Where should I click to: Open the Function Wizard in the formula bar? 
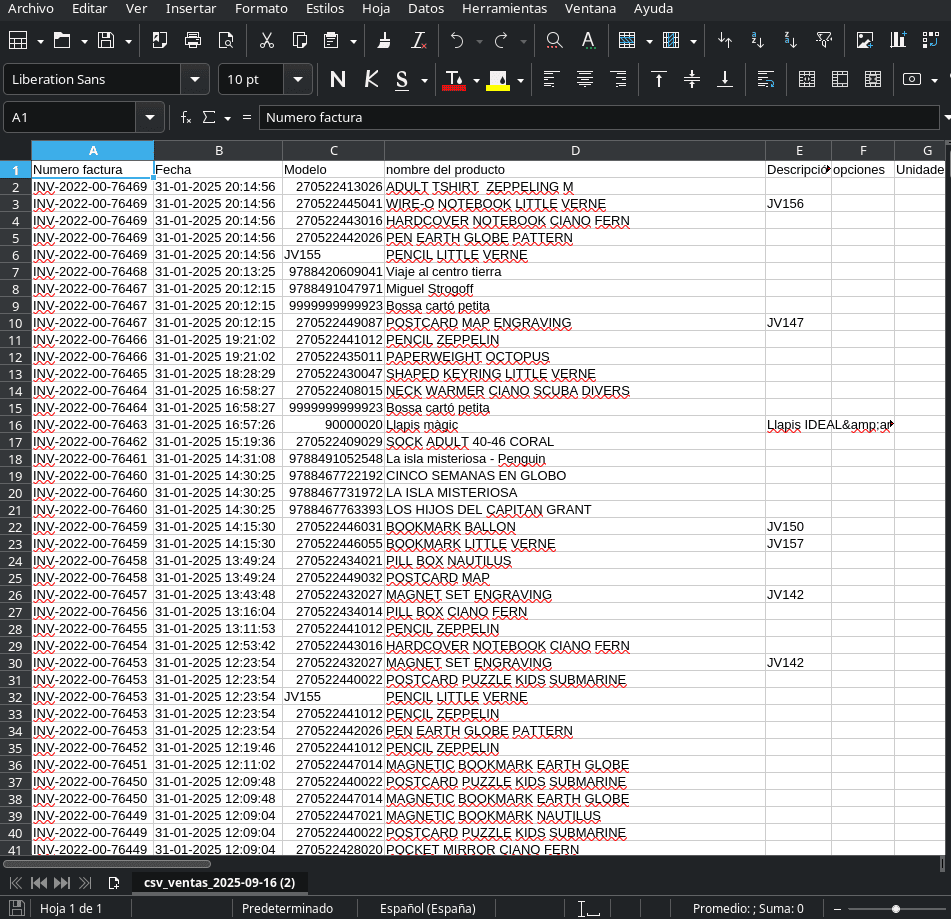(x=185, y=117)
